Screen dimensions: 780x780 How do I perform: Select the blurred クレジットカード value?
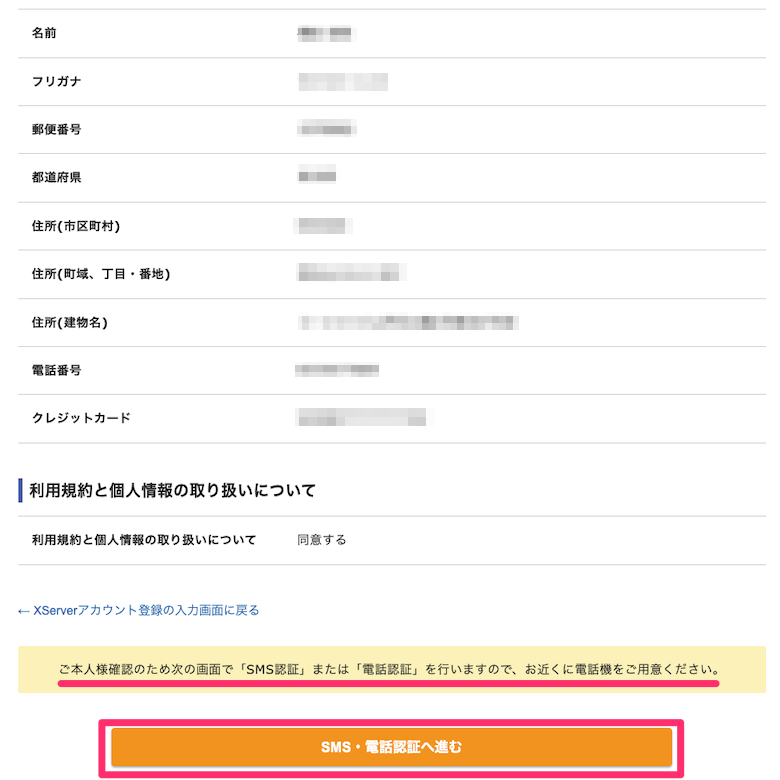[x=362, y=417]
